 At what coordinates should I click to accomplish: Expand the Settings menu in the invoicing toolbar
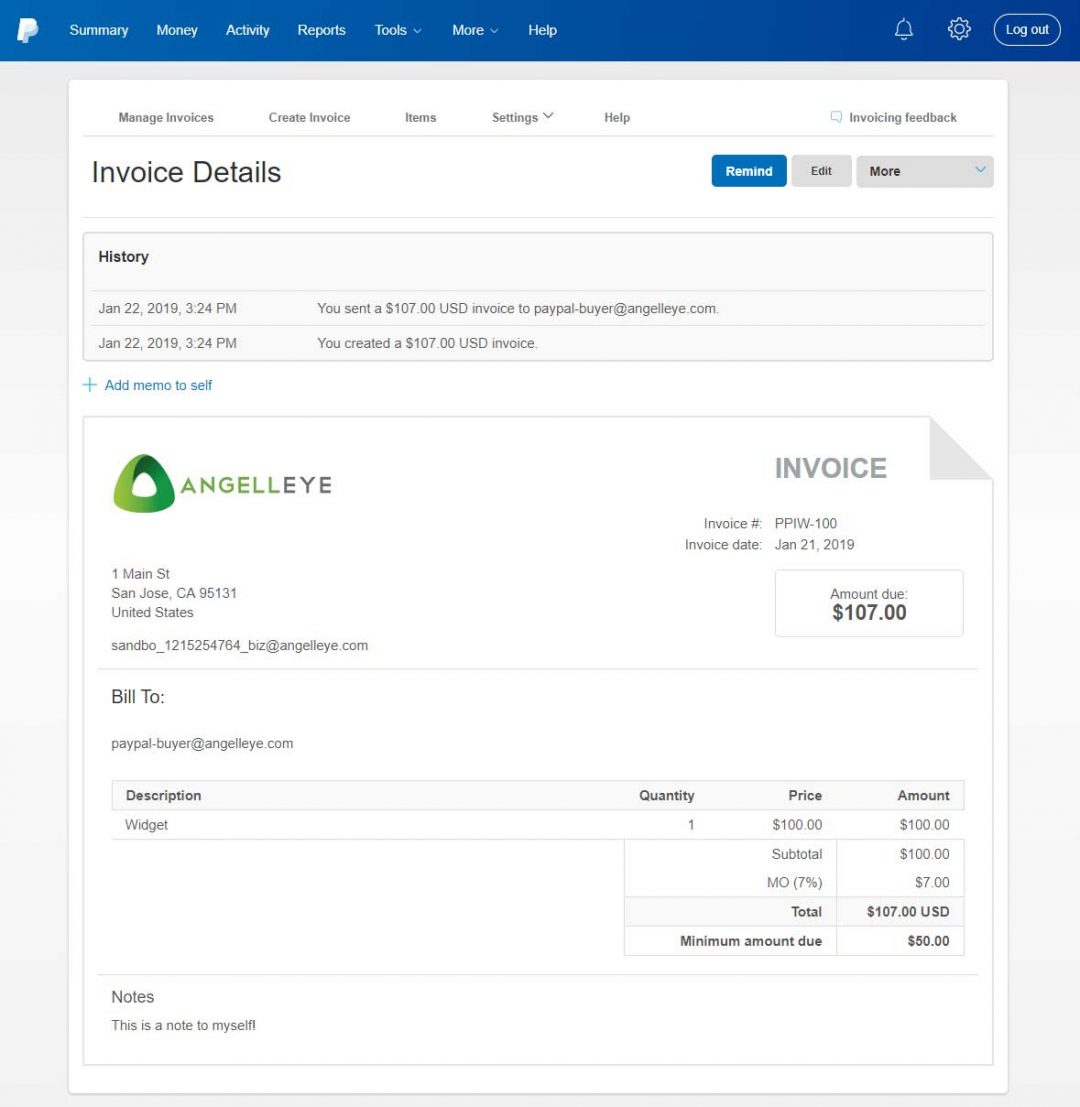click(521, 117)
